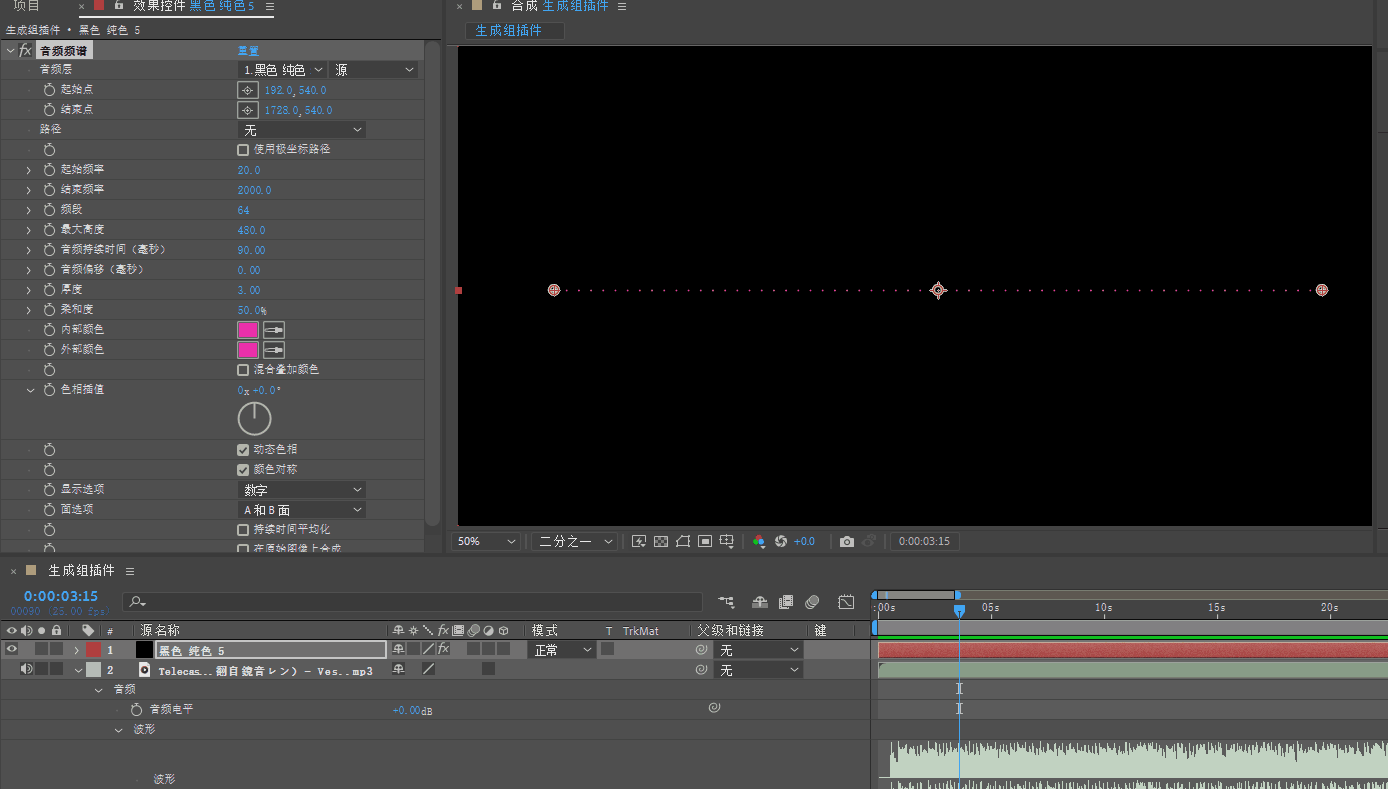Viewport: 1388px width, 789px height.
Task: Expand the 频段 property twirl arrow
Action: 29,210
